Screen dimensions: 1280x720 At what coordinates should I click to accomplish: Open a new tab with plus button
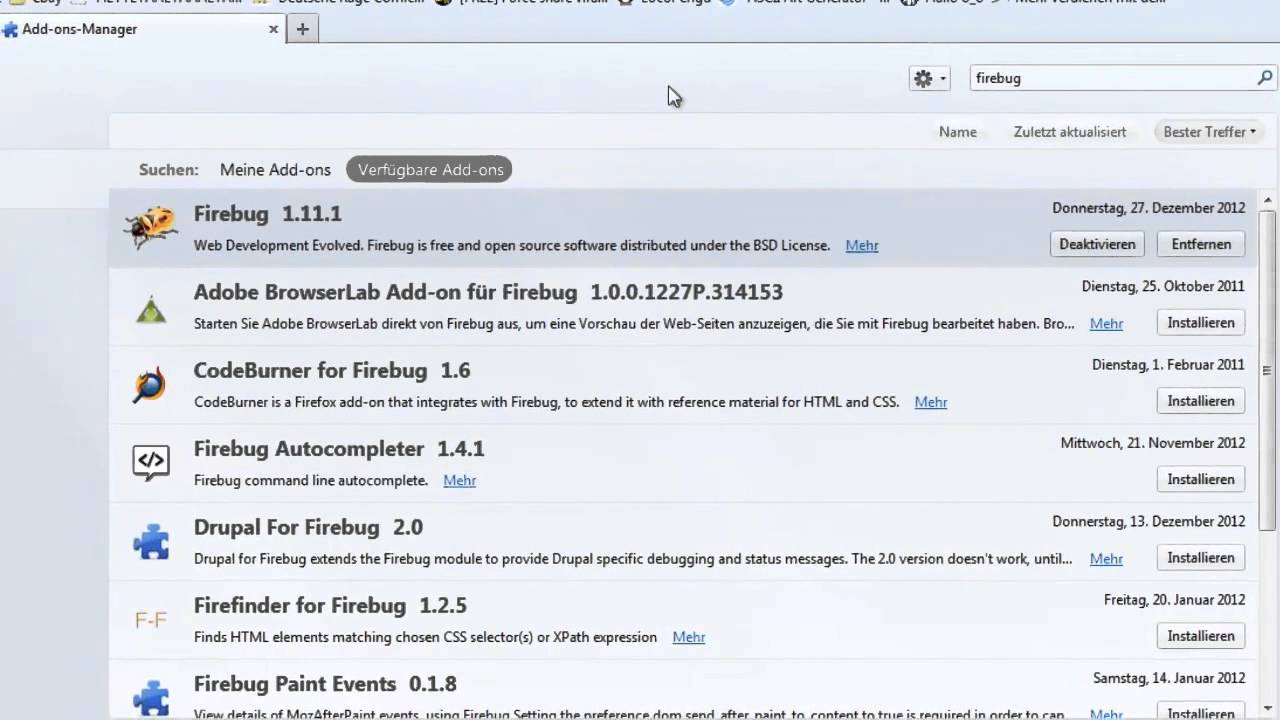302,29
